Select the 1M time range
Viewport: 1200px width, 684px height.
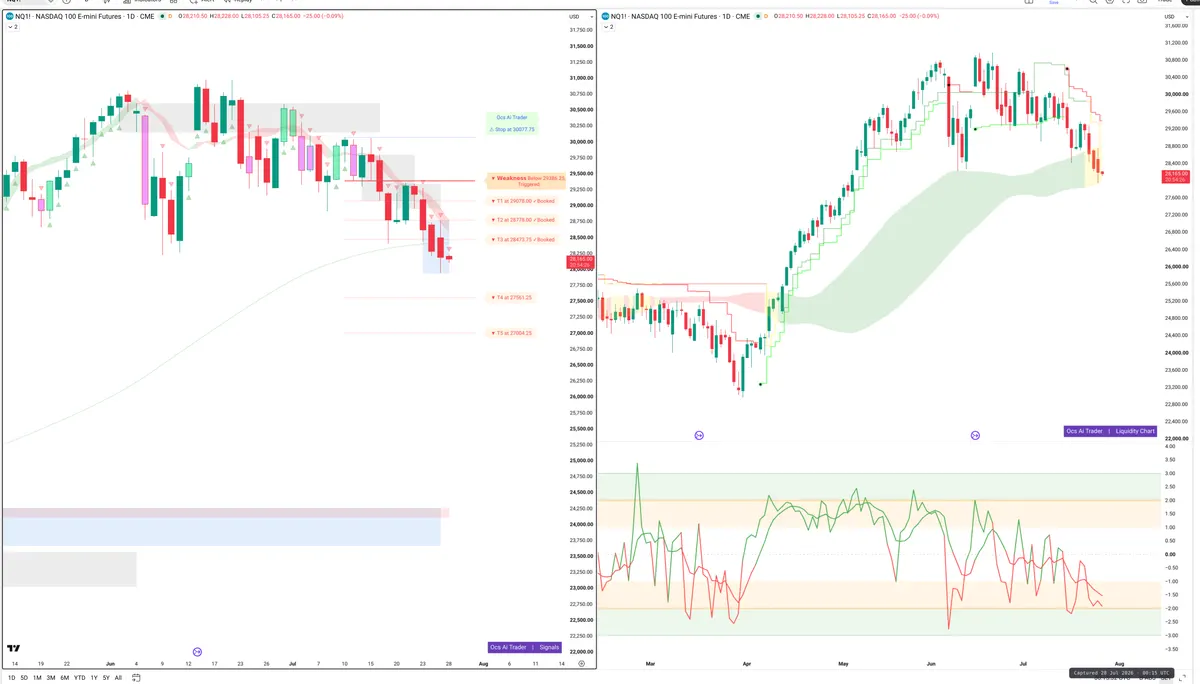pyautogui.click(x=37, y=677)
